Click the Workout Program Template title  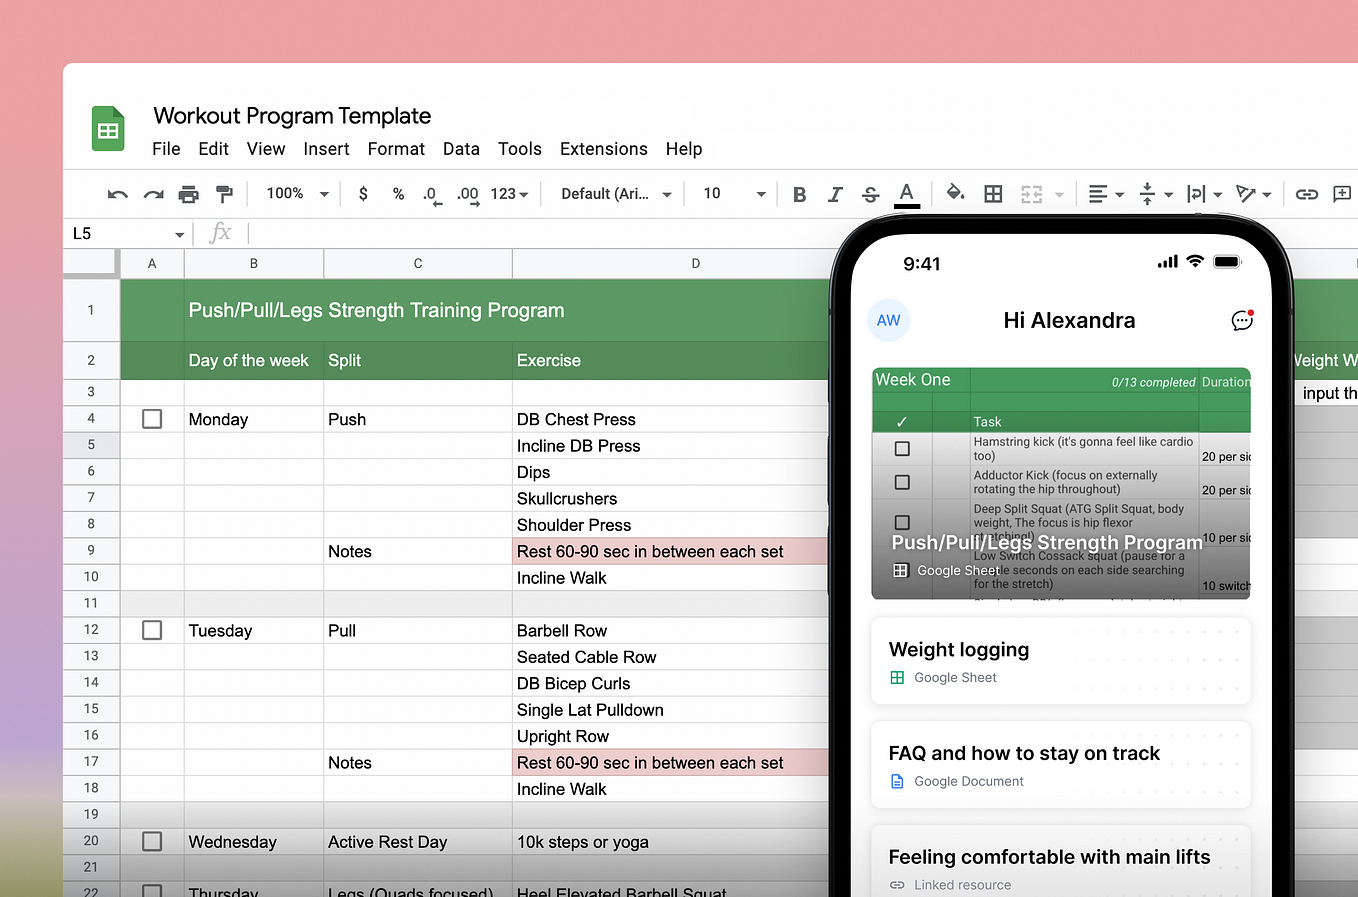(x=292, y=116)
